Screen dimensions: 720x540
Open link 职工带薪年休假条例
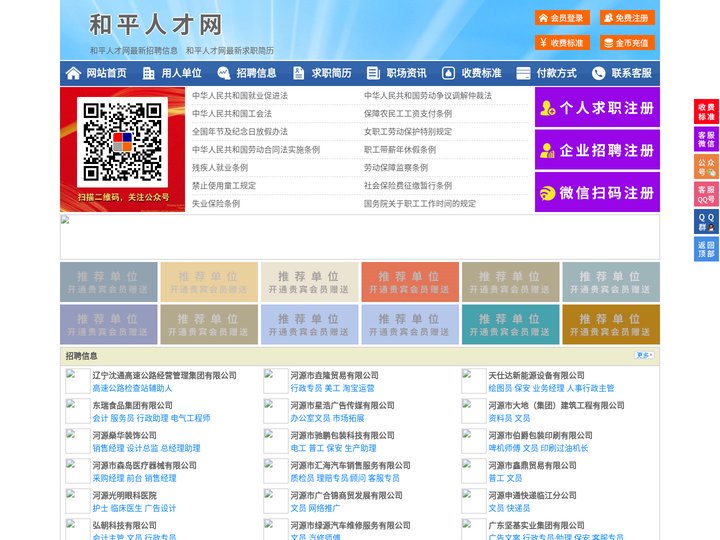click(x=400, y=150)
